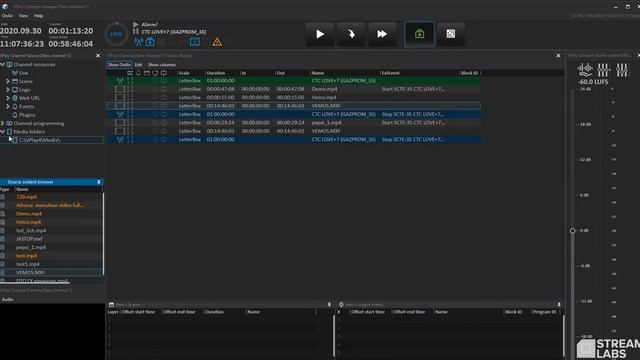Click the Play transport button
This screenshot has height=360, width=640.
point(320,34)
